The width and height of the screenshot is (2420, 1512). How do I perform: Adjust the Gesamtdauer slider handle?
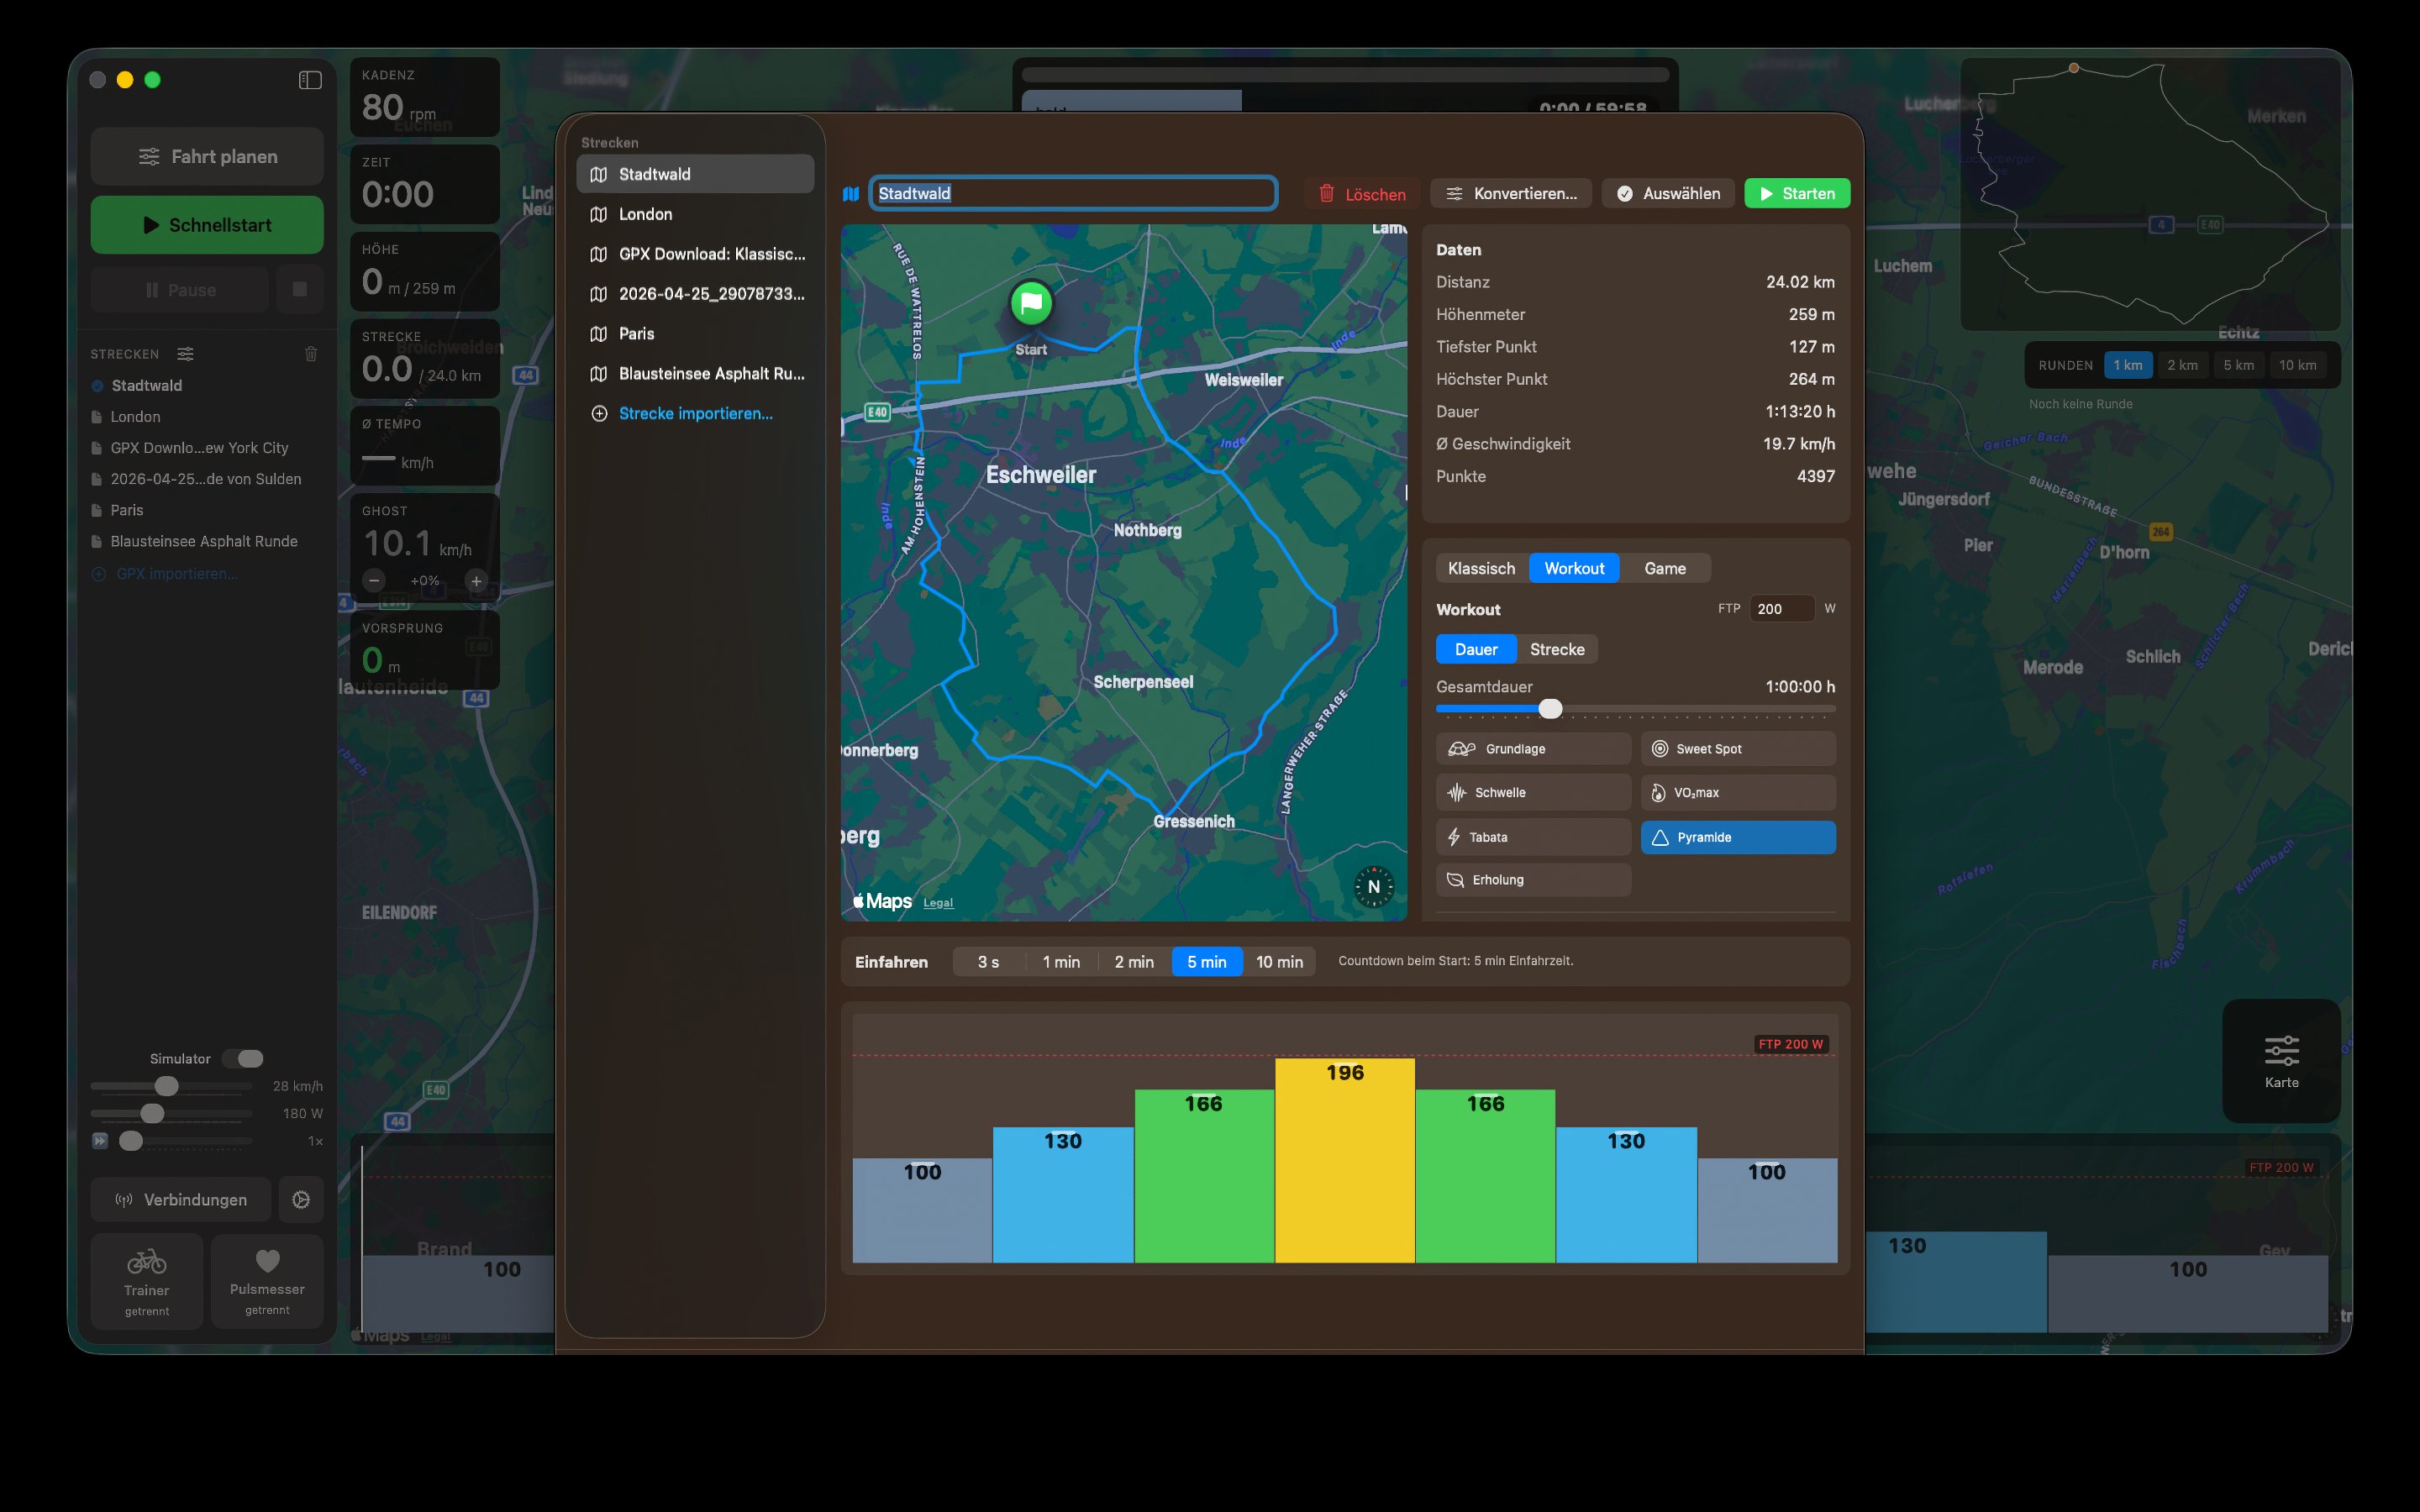click(x=1550, y=708)
